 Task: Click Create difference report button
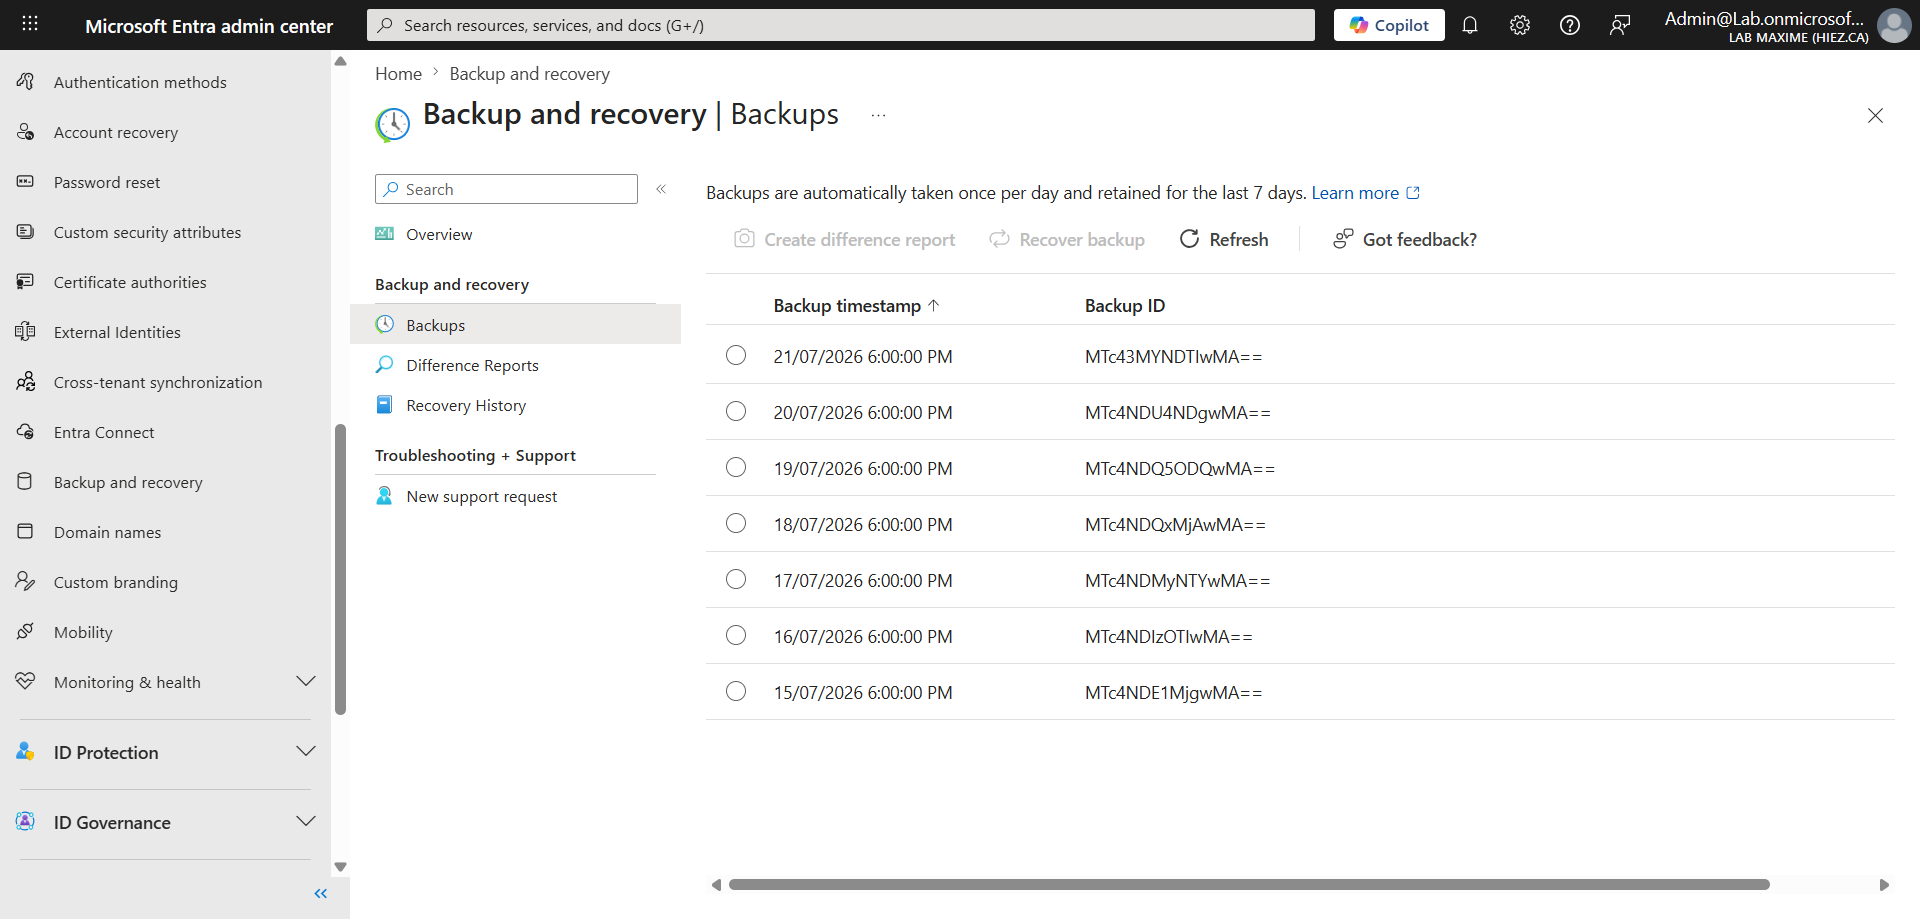click(x=845, y=239)
